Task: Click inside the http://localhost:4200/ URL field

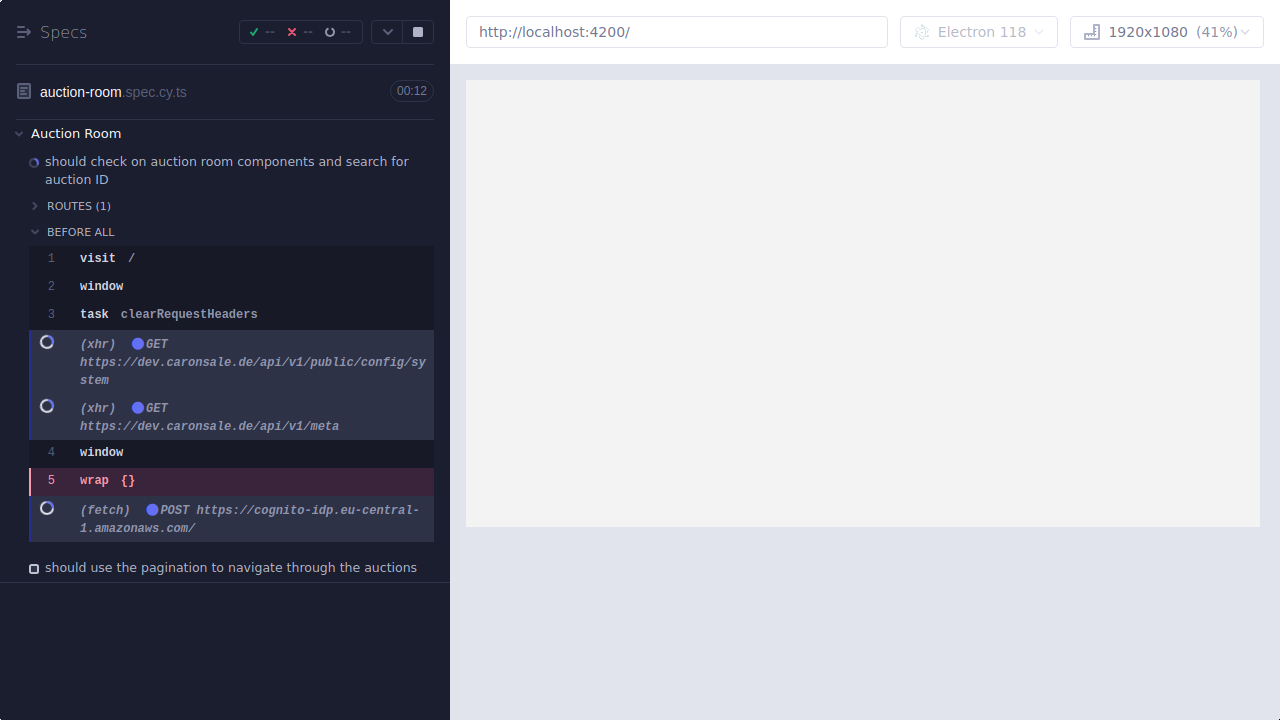Action: 676,31
